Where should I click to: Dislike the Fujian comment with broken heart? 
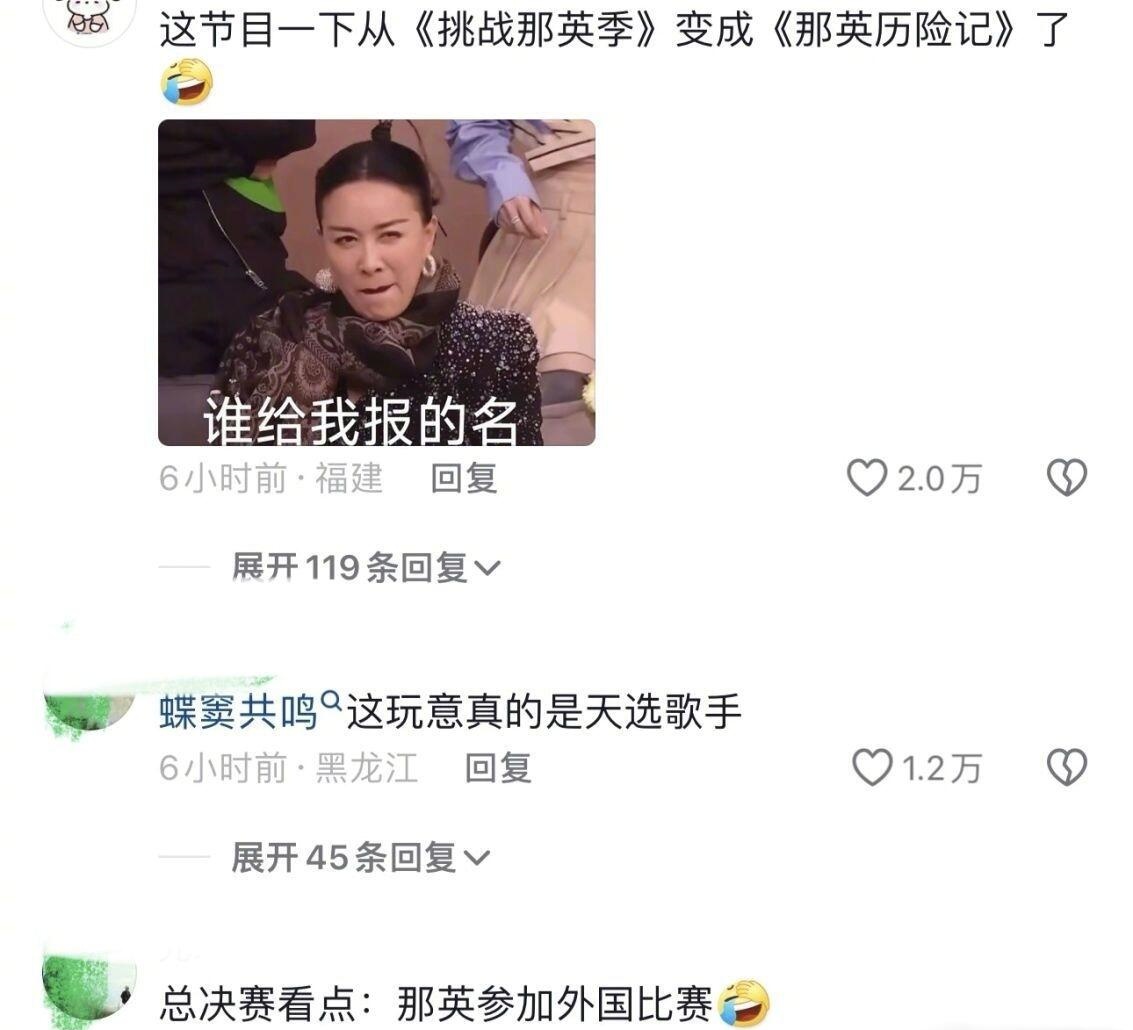[1067, 478]
